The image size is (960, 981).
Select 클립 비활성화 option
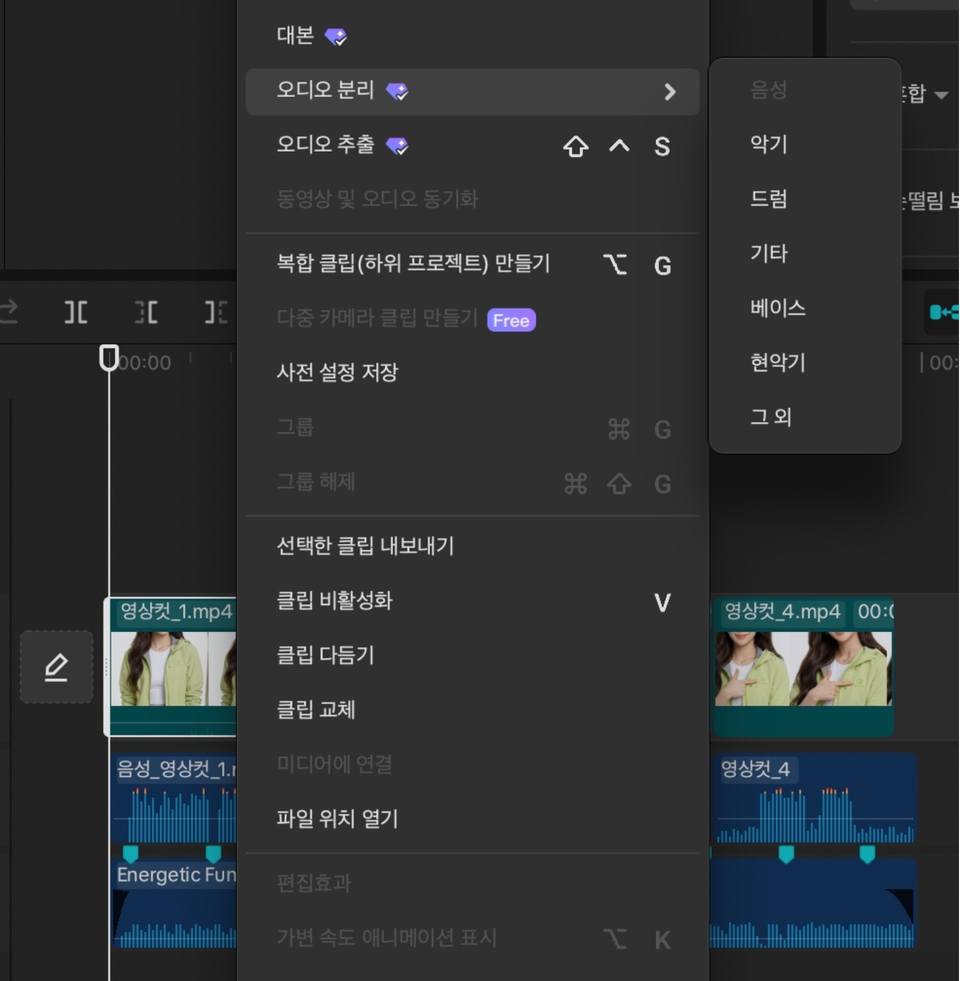472,601
